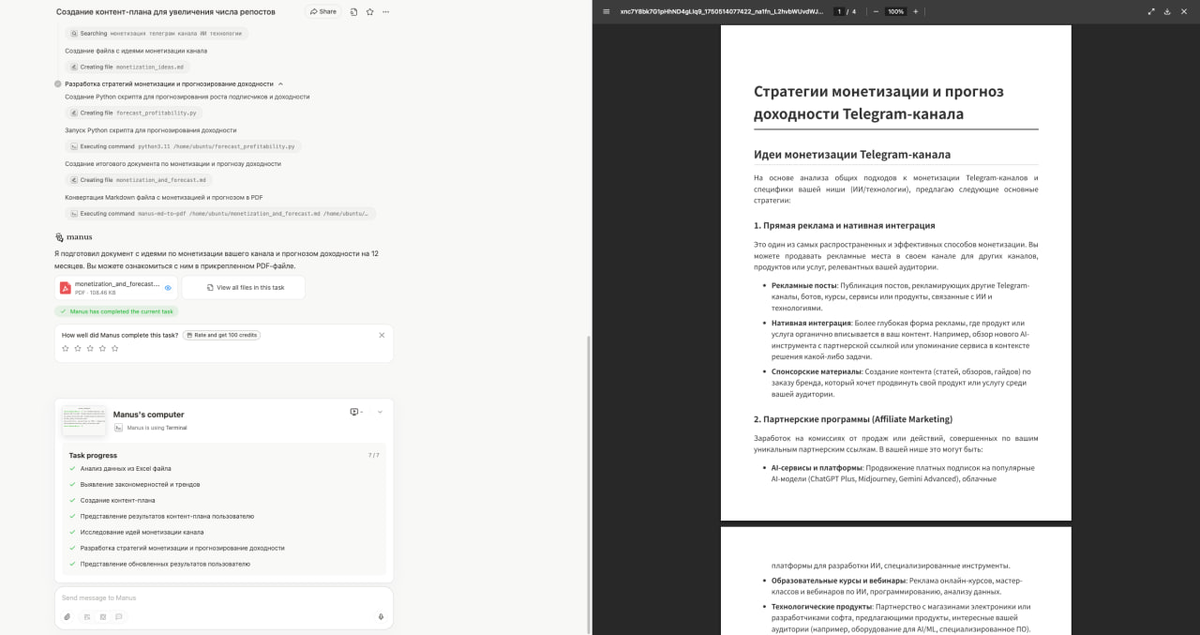
Task: Click the PDF current page number field
Action: pos(839,12)
